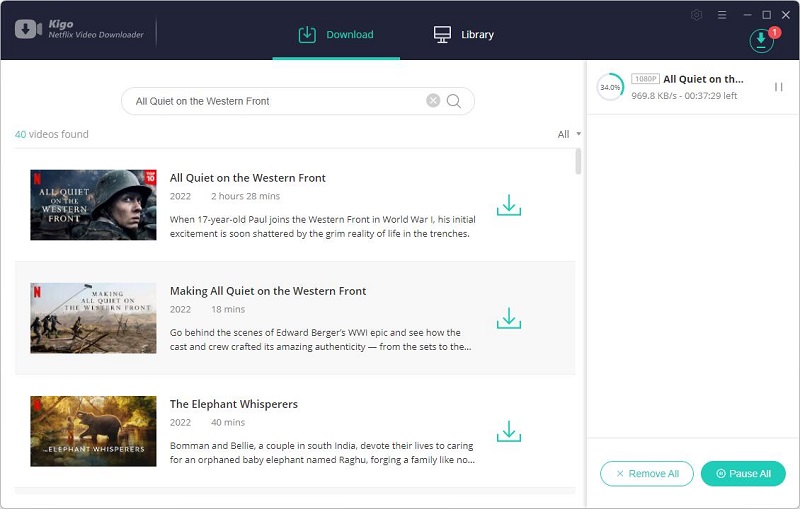Image resolution: width=800 pixels, height=509 pixels.
Task: Click the title All Quiet on the Western Front
Action: tap(247, 178)
